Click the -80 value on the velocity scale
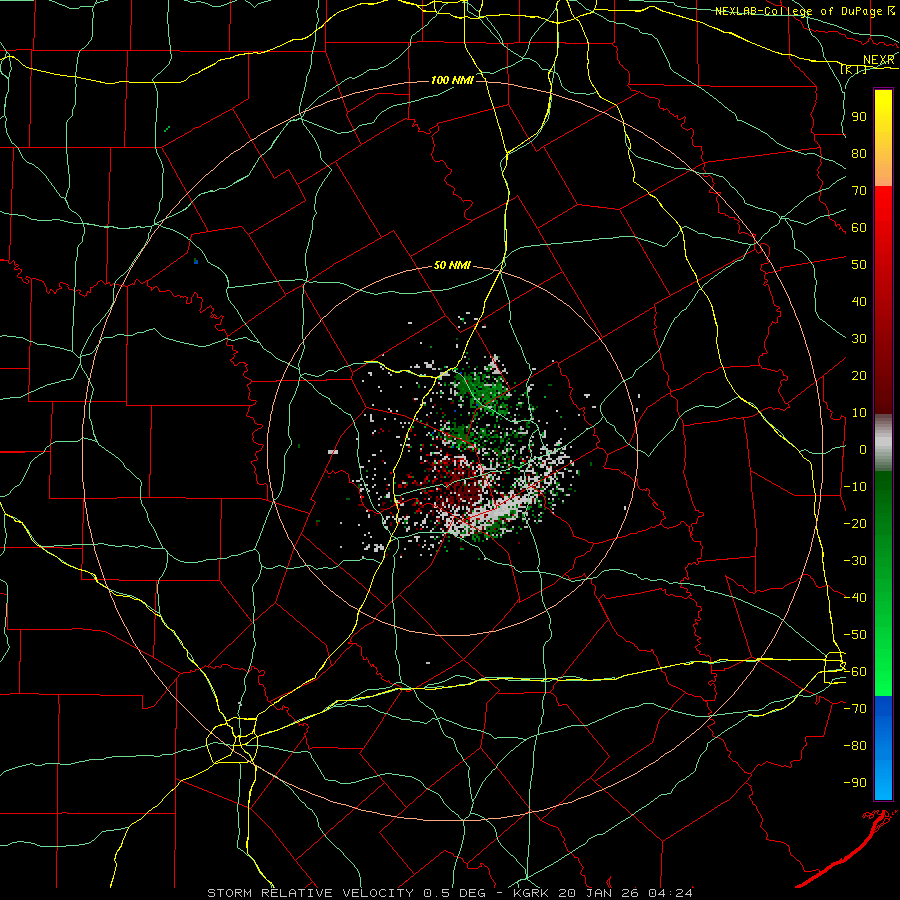Viewport: 900px width, 900px height. click(x=855, y=746)
